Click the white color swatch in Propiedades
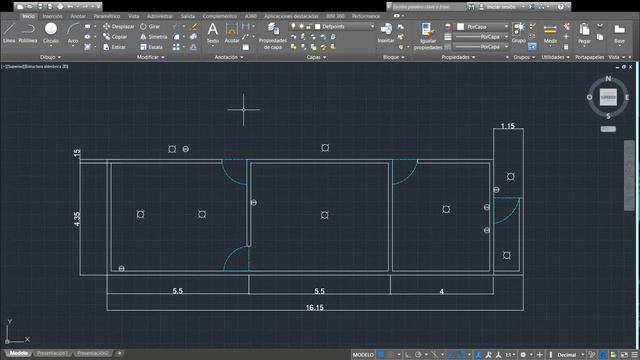Viewport: 640px width, 360px height. click(460, 27)
